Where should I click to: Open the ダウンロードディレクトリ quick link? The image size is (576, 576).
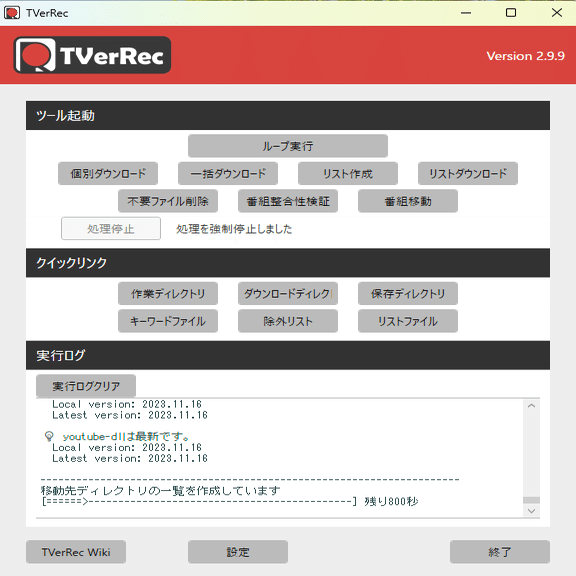(288, 294)
